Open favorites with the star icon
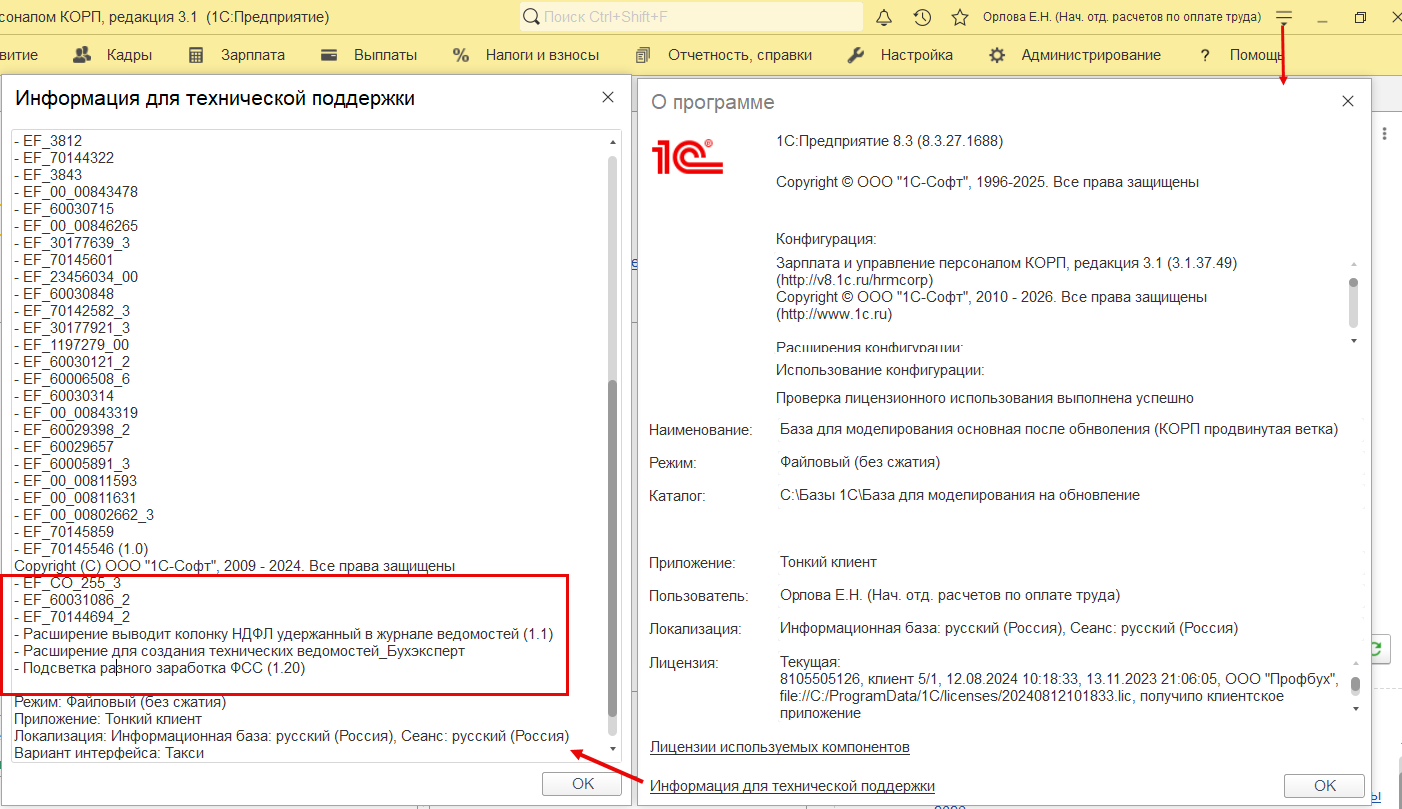Viewport: 1402px width, 809px height. [x=960, y=17]
